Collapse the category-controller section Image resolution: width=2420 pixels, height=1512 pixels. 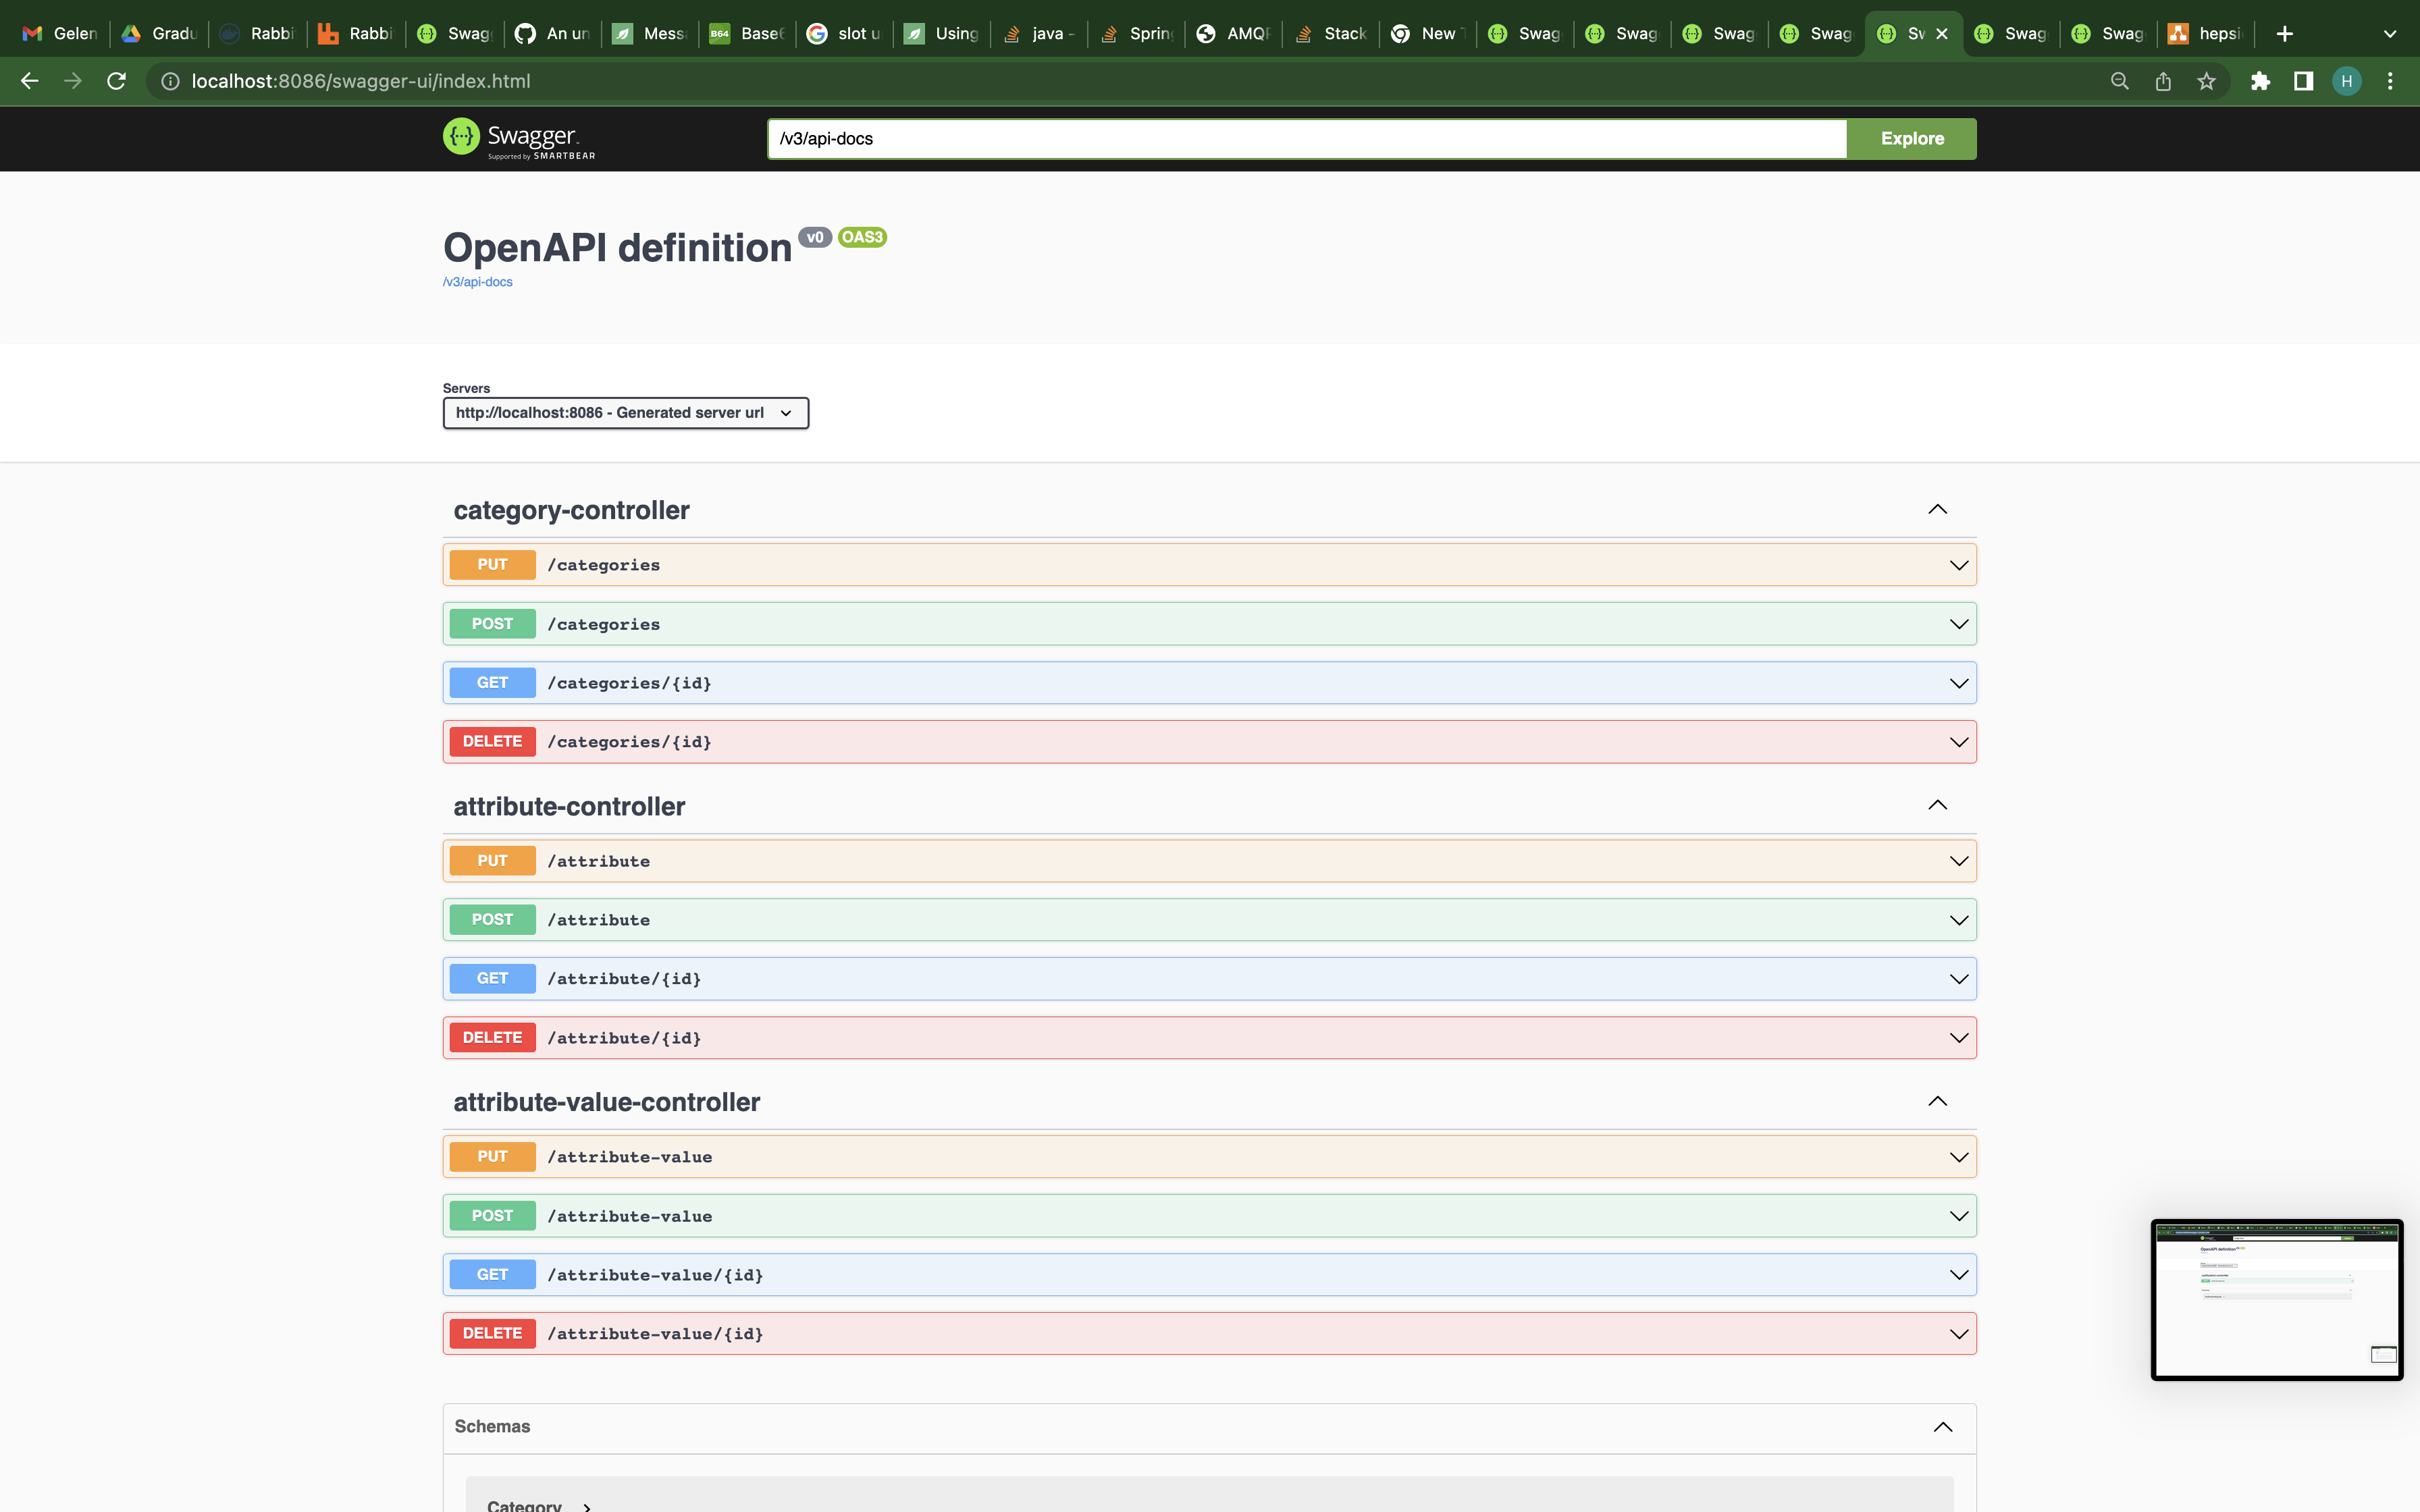[1937, 509]
